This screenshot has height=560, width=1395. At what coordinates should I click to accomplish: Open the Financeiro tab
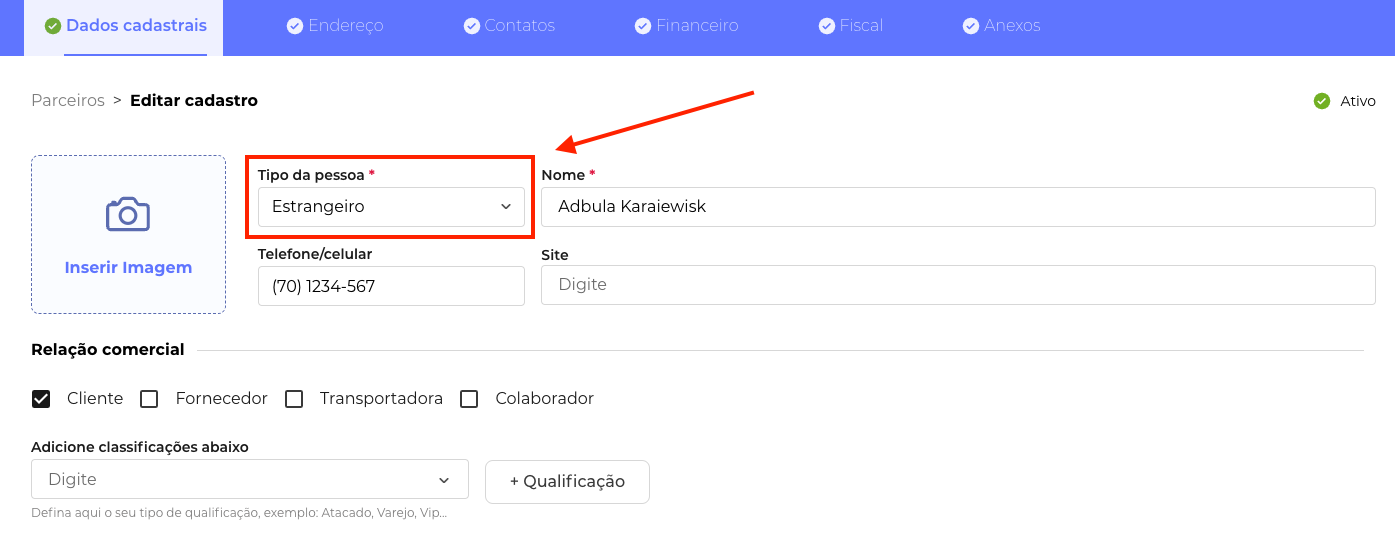point(697,26)
